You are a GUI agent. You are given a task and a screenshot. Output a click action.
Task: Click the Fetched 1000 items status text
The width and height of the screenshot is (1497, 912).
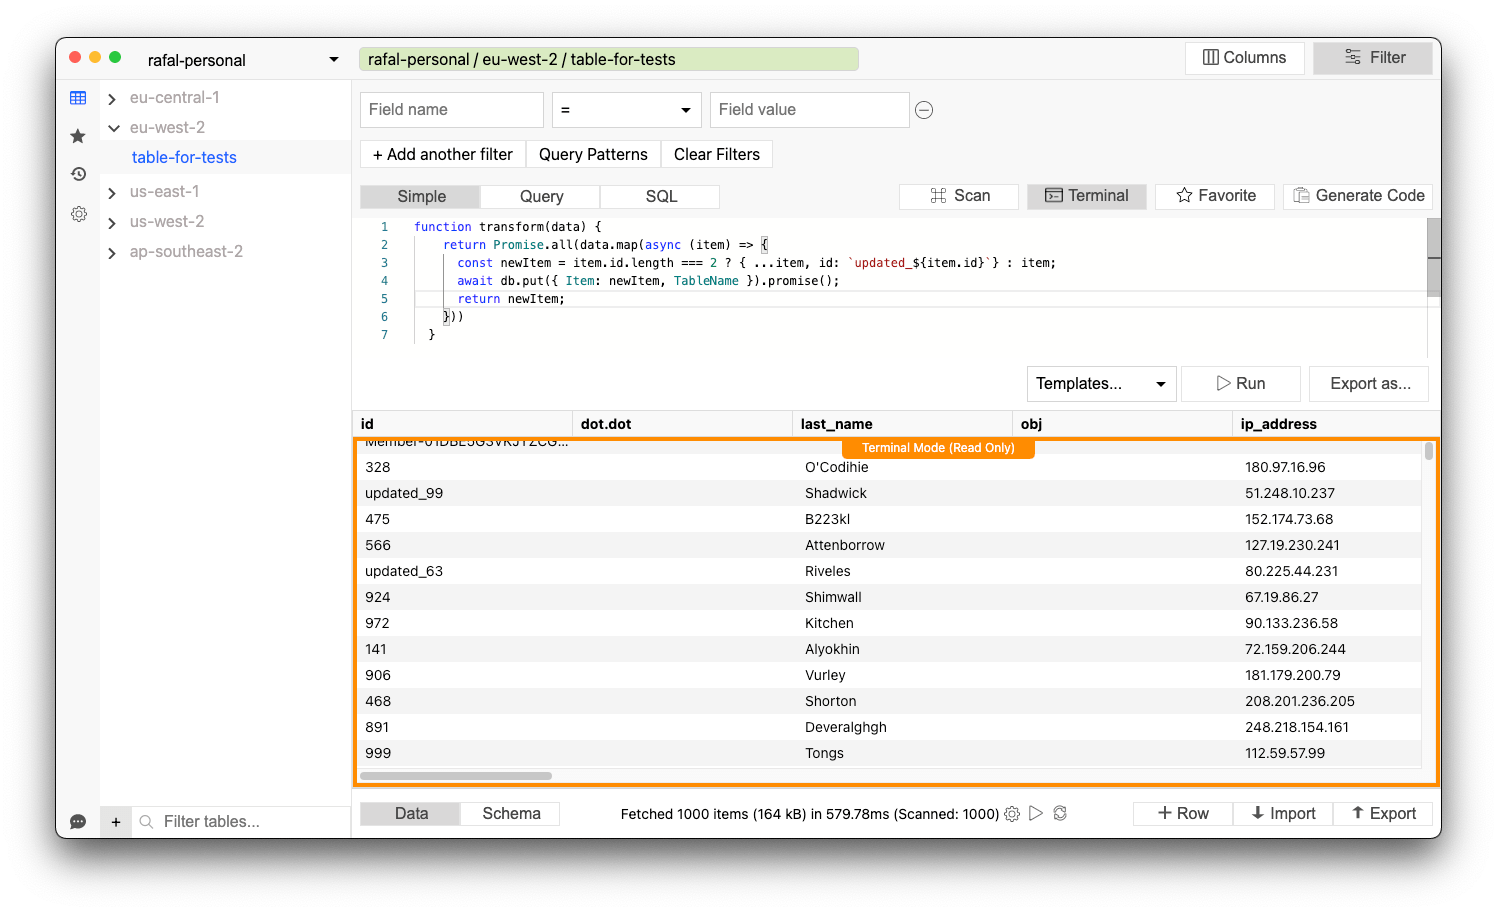809,814
